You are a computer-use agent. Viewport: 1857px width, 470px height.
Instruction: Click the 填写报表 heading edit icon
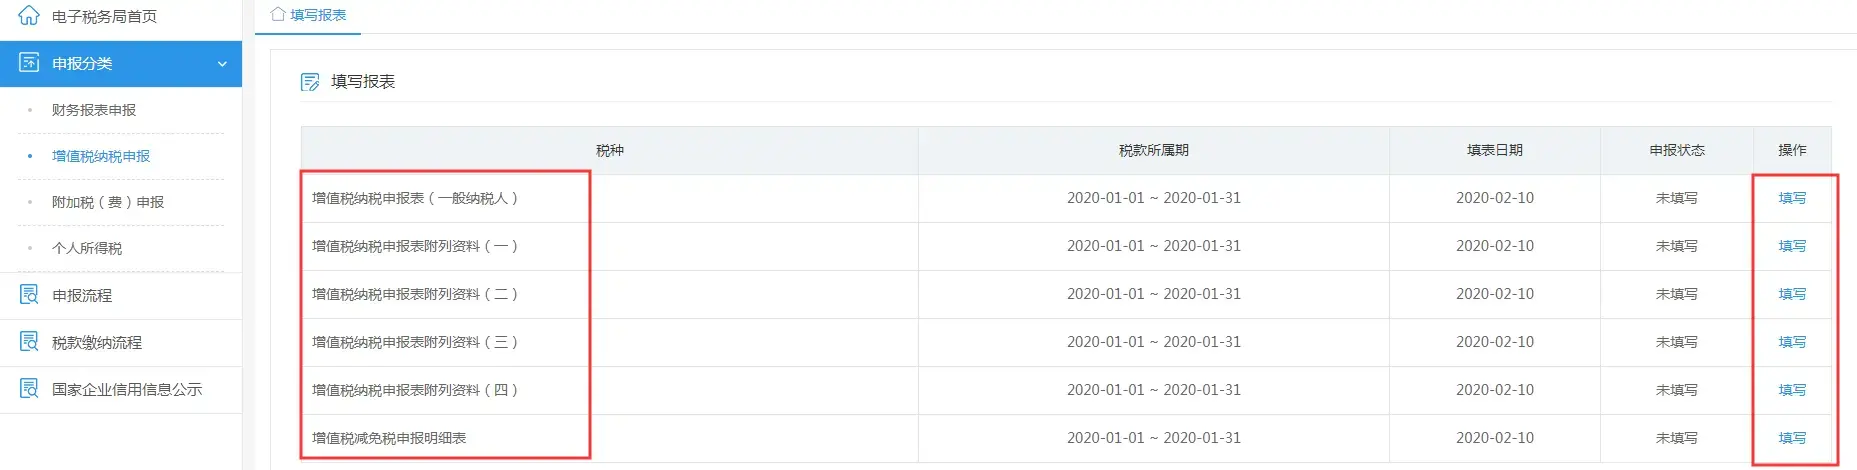(310, 82)
